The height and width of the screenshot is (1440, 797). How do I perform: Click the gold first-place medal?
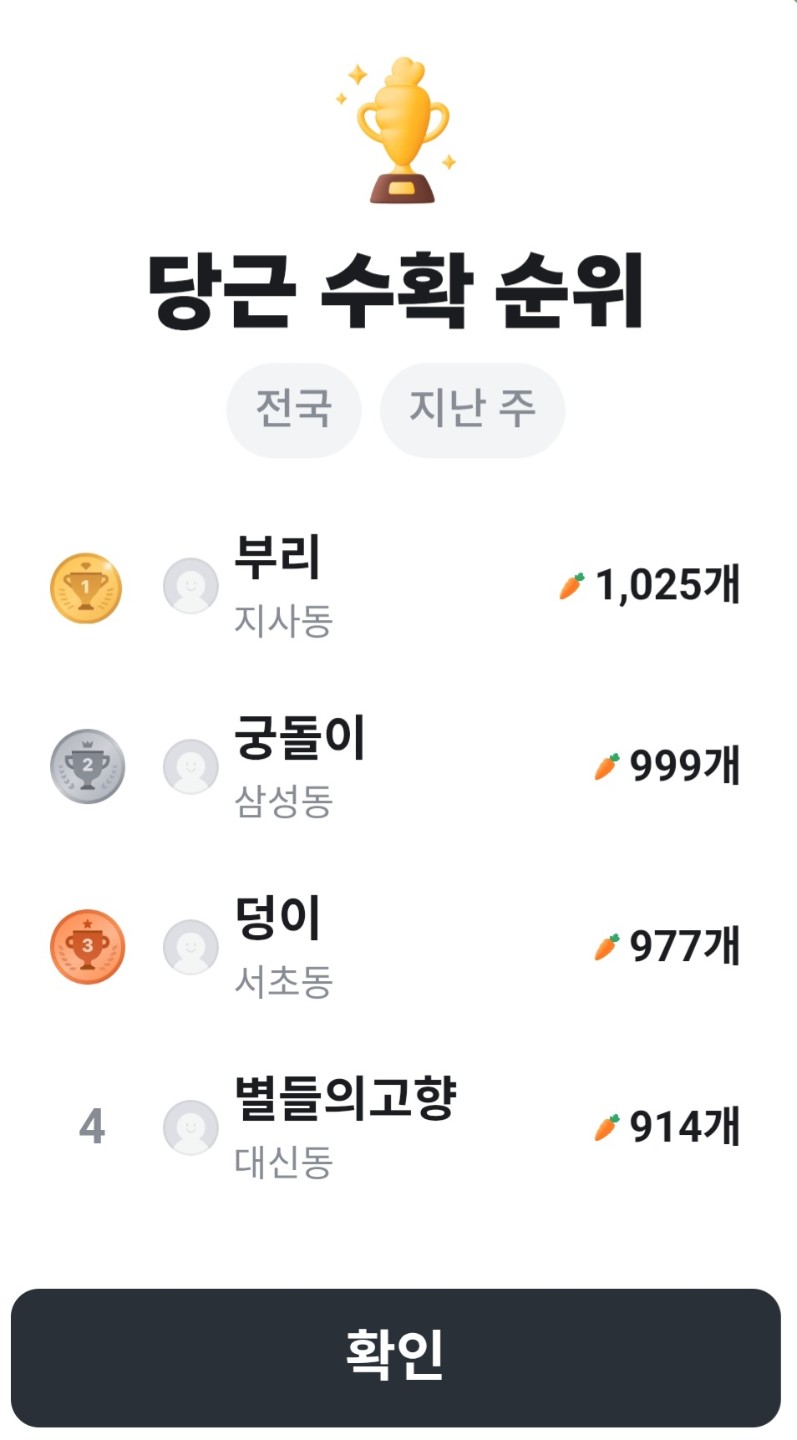coord(86,588)
